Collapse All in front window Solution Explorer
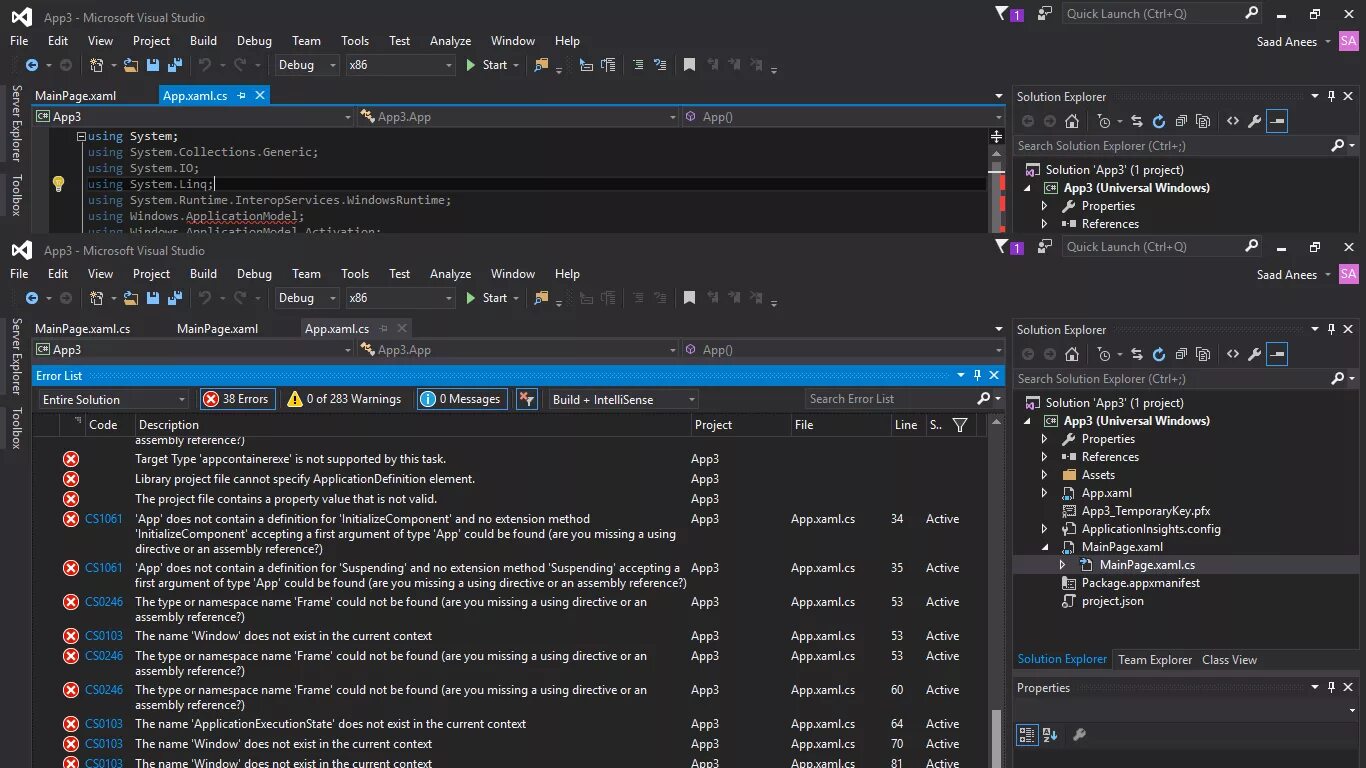The height and width of the screenshot is (768, 1366). [x=1181, y=354]
